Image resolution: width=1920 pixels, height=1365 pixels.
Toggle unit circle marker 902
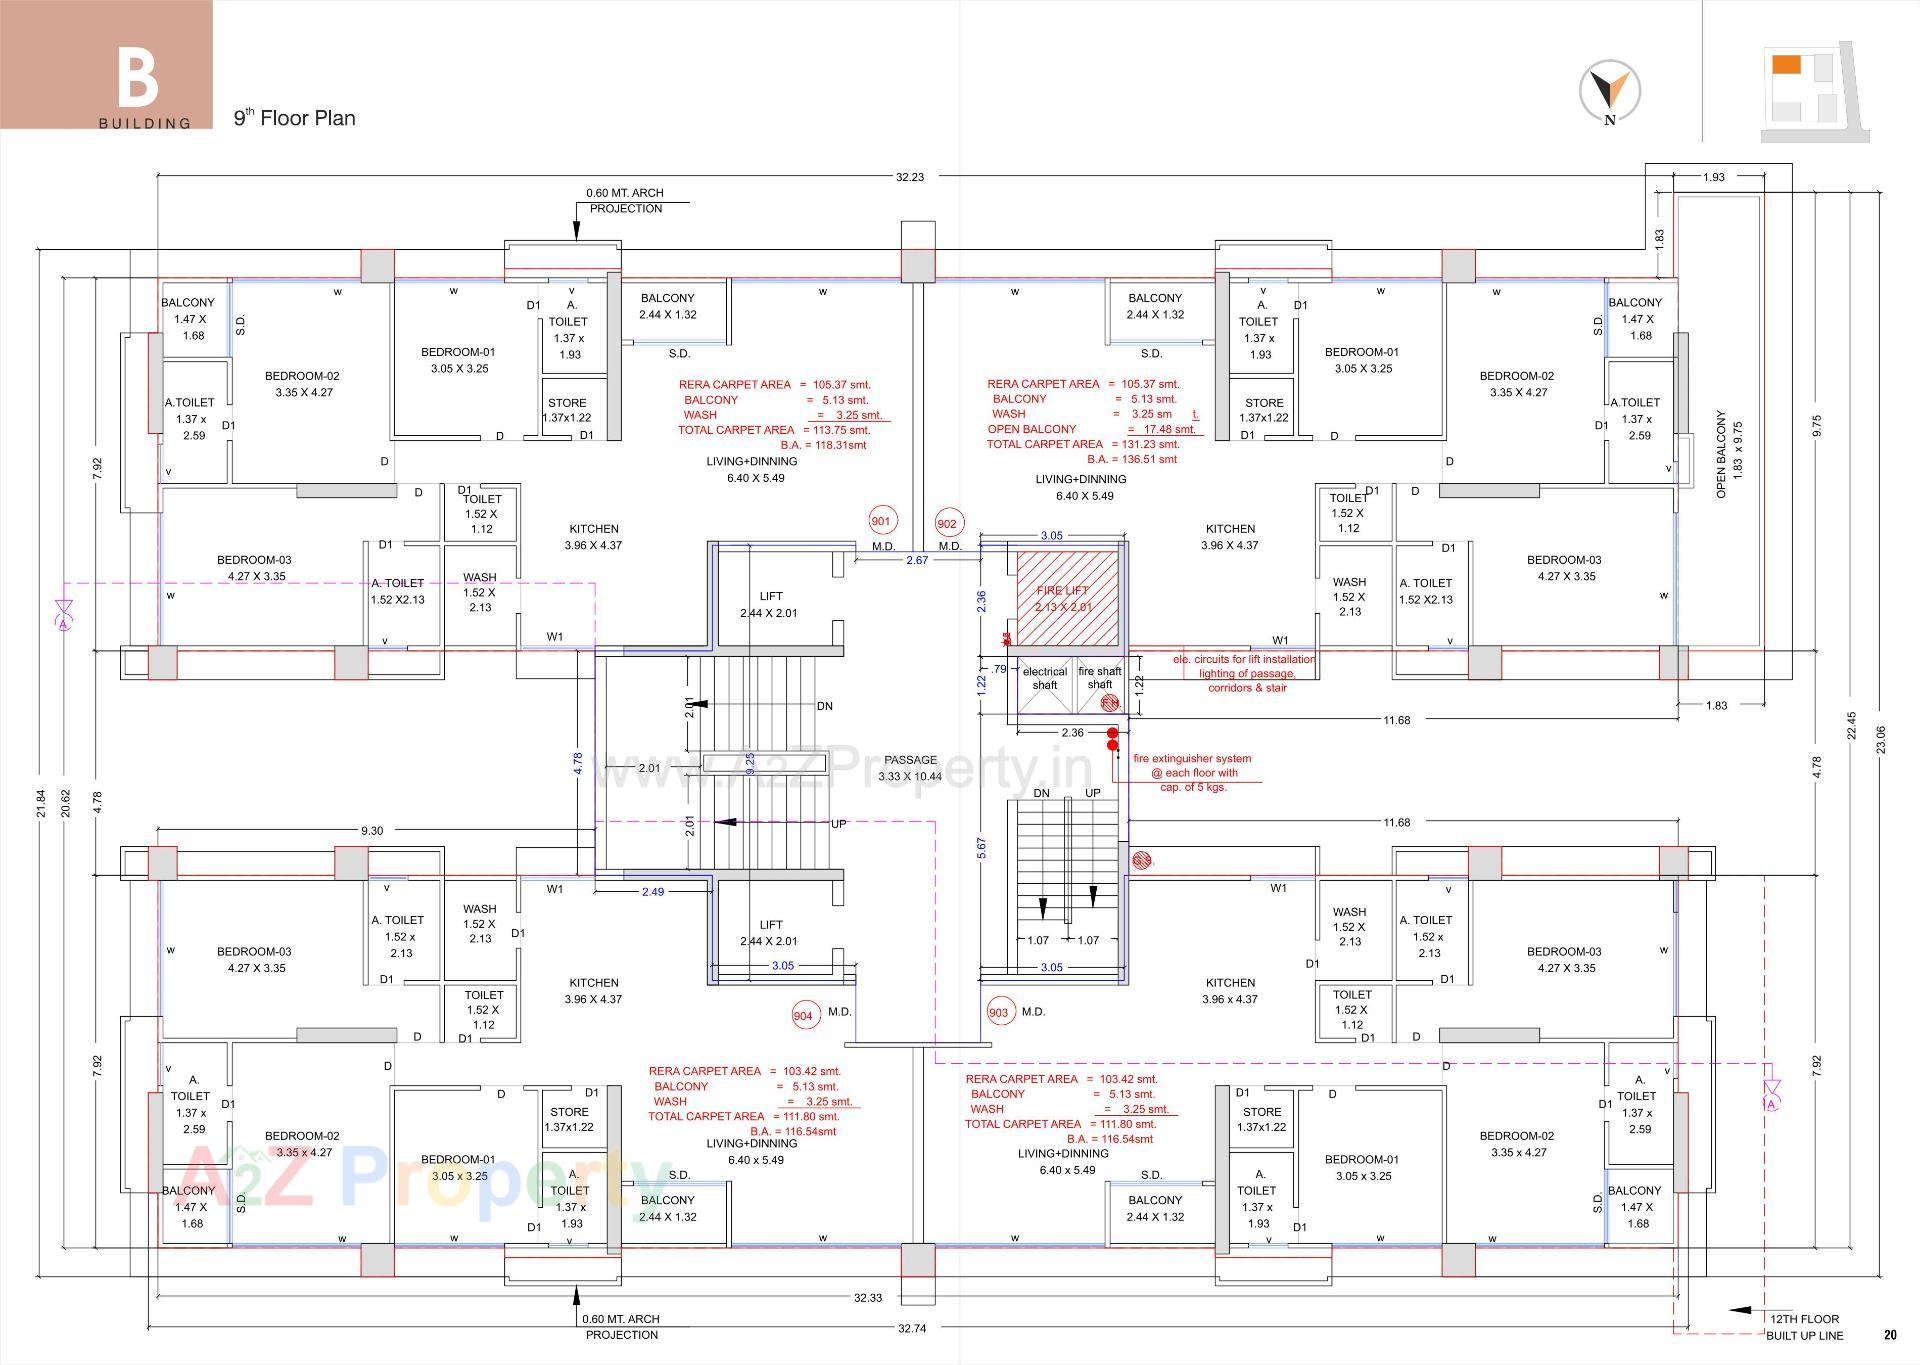tap(948, 523)
